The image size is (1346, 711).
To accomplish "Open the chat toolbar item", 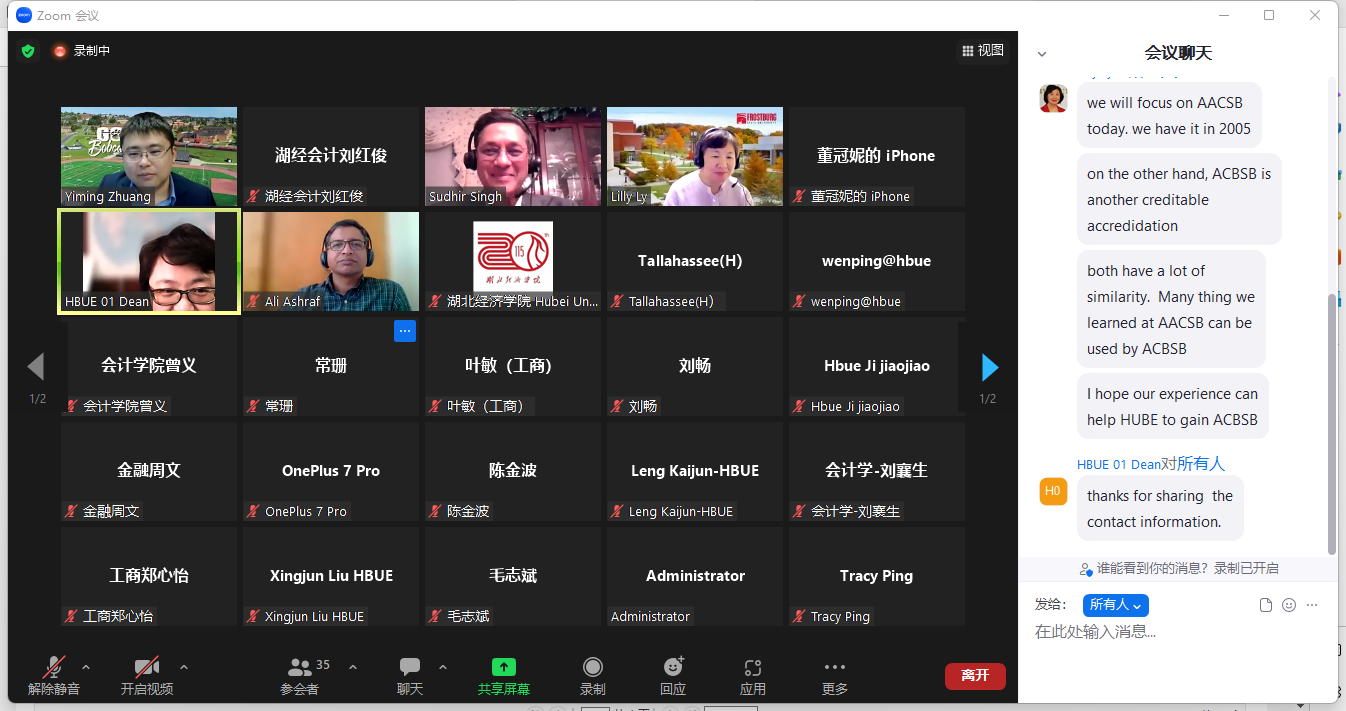I will tap(410, 668).
